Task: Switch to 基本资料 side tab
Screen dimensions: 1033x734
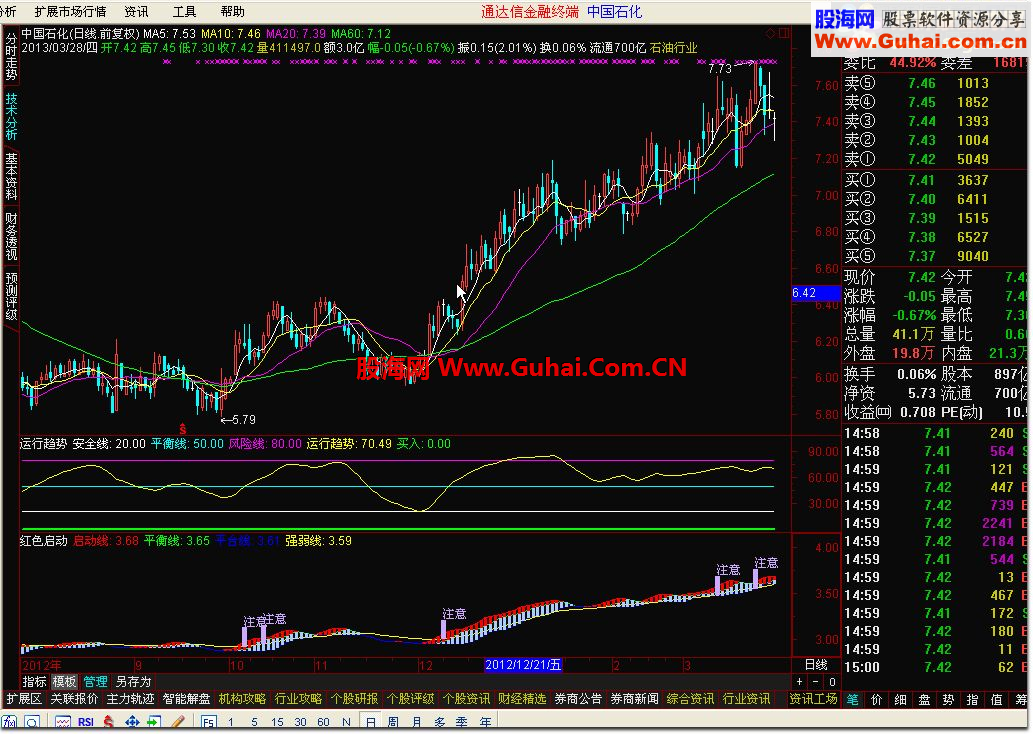Action: click(11, 176)
